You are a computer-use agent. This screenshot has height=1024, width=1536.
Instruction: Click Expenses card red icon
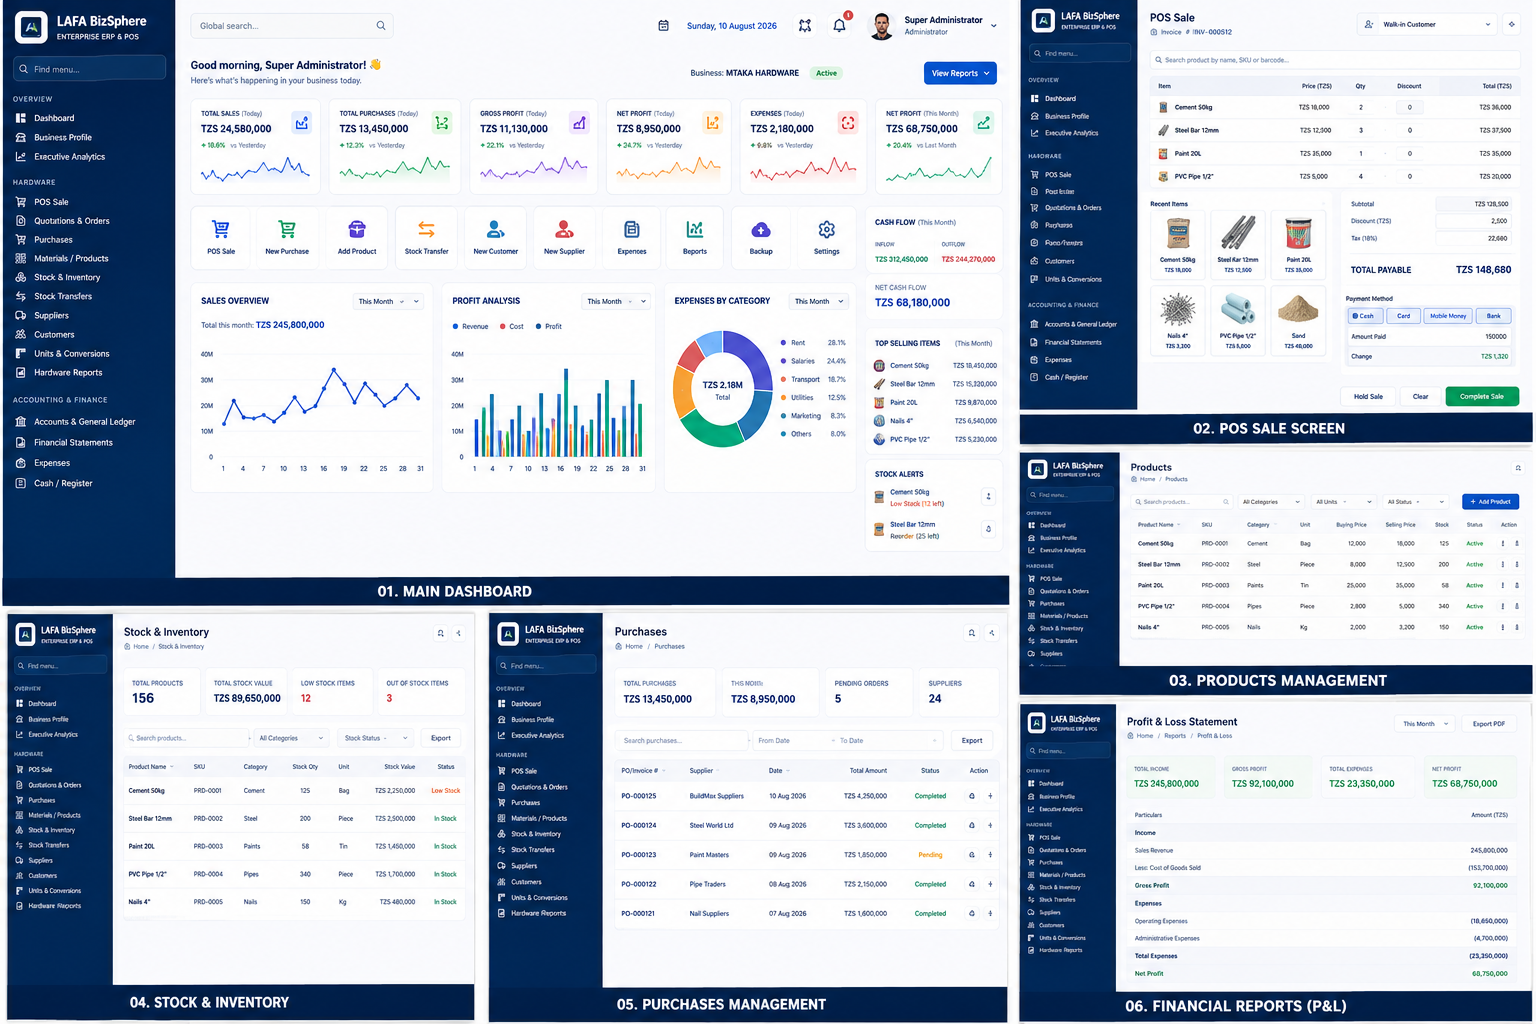coord(848,123)
